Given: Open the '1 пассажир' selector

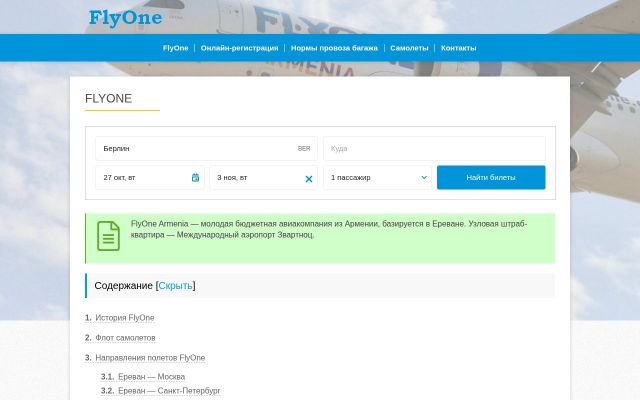Looking at the screenshot, I should pos(377,178).
